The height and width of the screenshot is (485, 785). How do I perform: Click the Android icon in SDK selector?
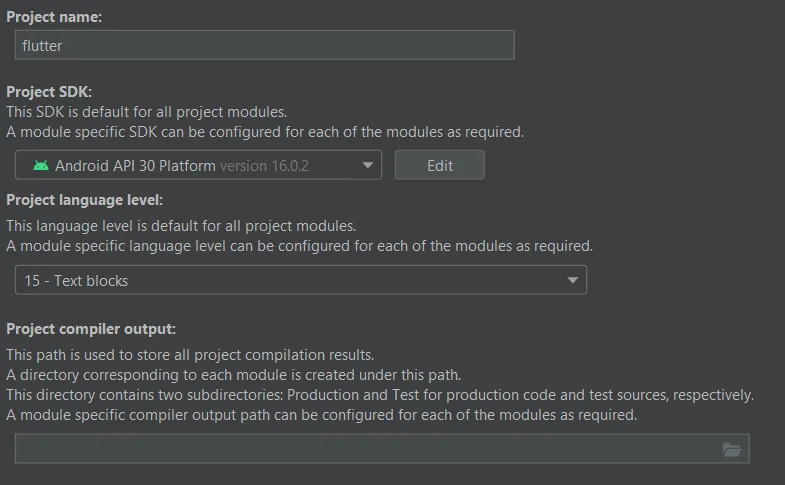pyautogui.click(x=40, y=166)
